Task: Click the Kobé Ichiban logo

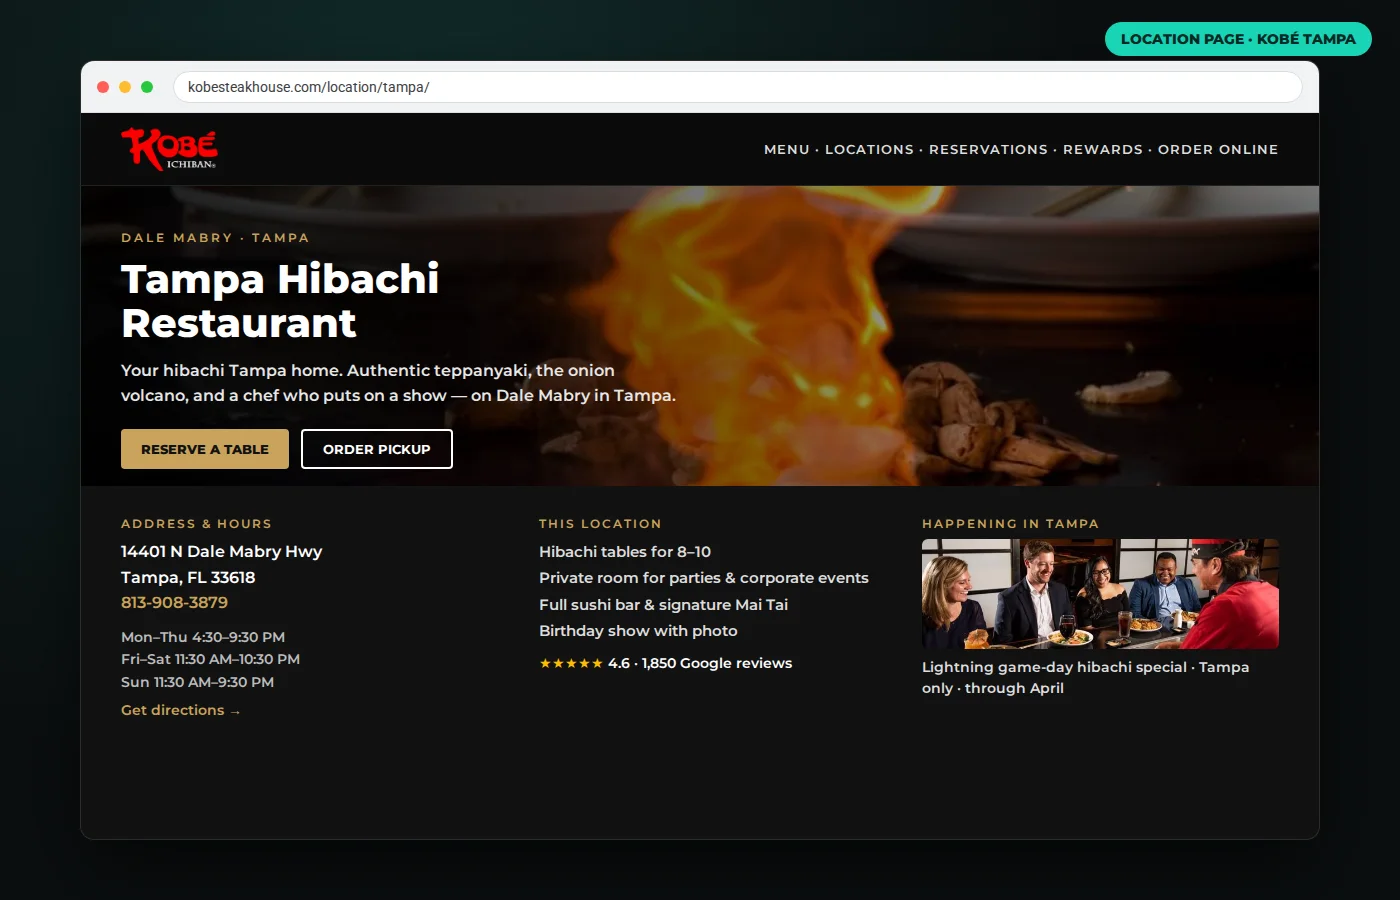Action: tap(169, 149)
